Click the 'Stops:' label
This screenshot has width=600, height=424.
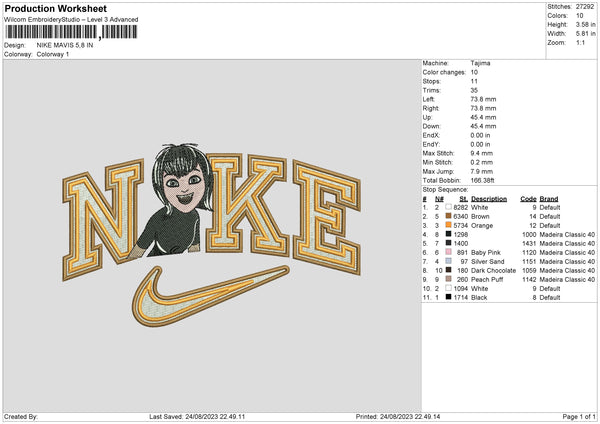(x=432, y=81)
